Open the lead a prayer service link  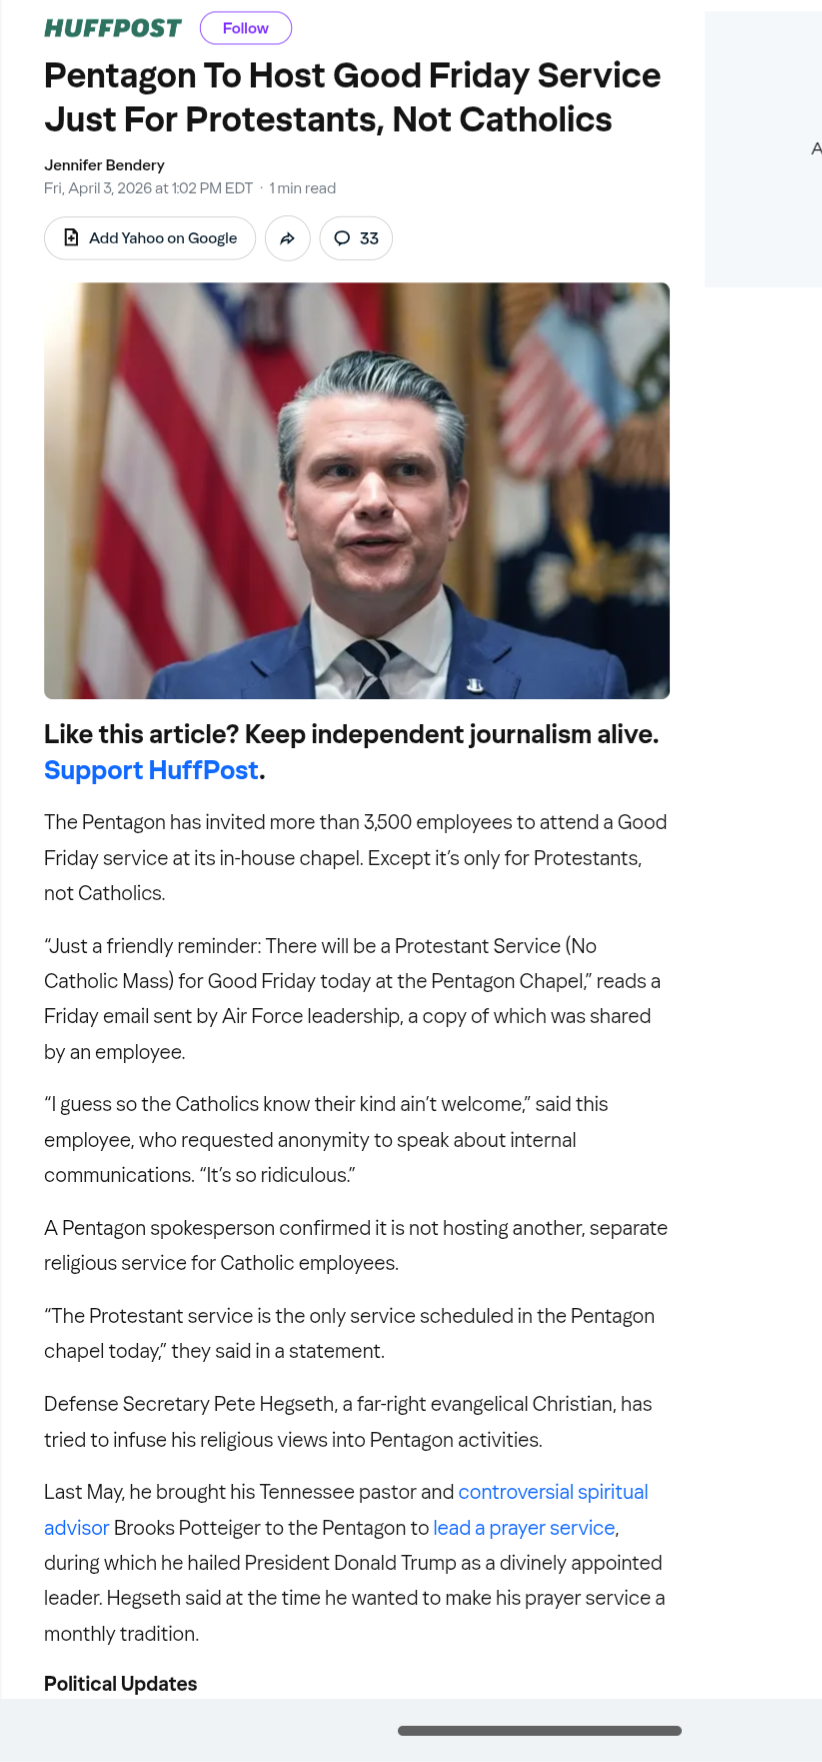[525, 1528]
